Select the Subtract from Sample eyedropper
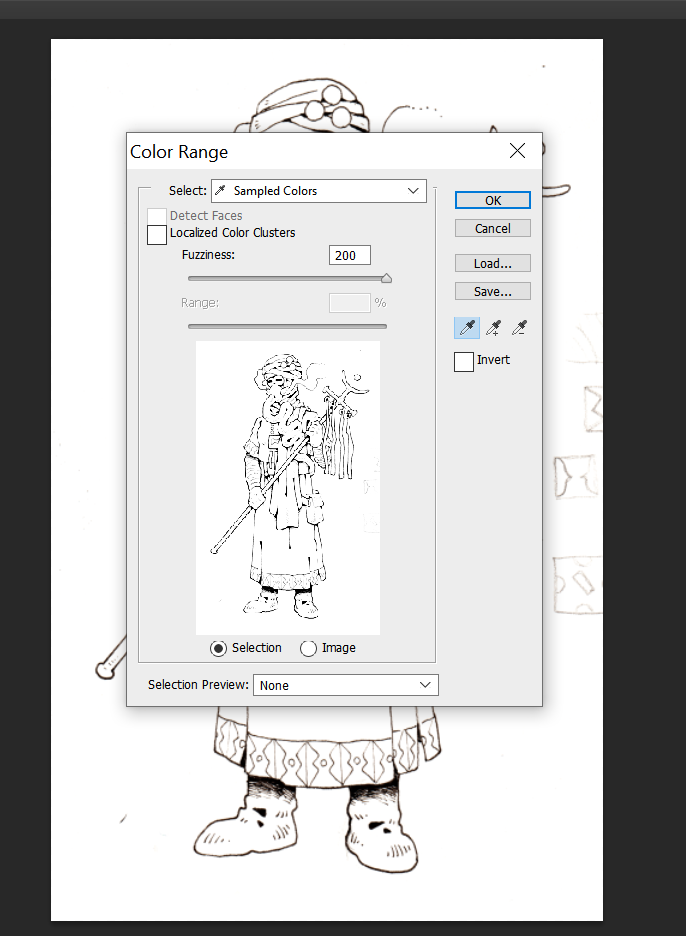Image resolution: width=686 pixels, height=936 pixels. (x=519, y=328)
